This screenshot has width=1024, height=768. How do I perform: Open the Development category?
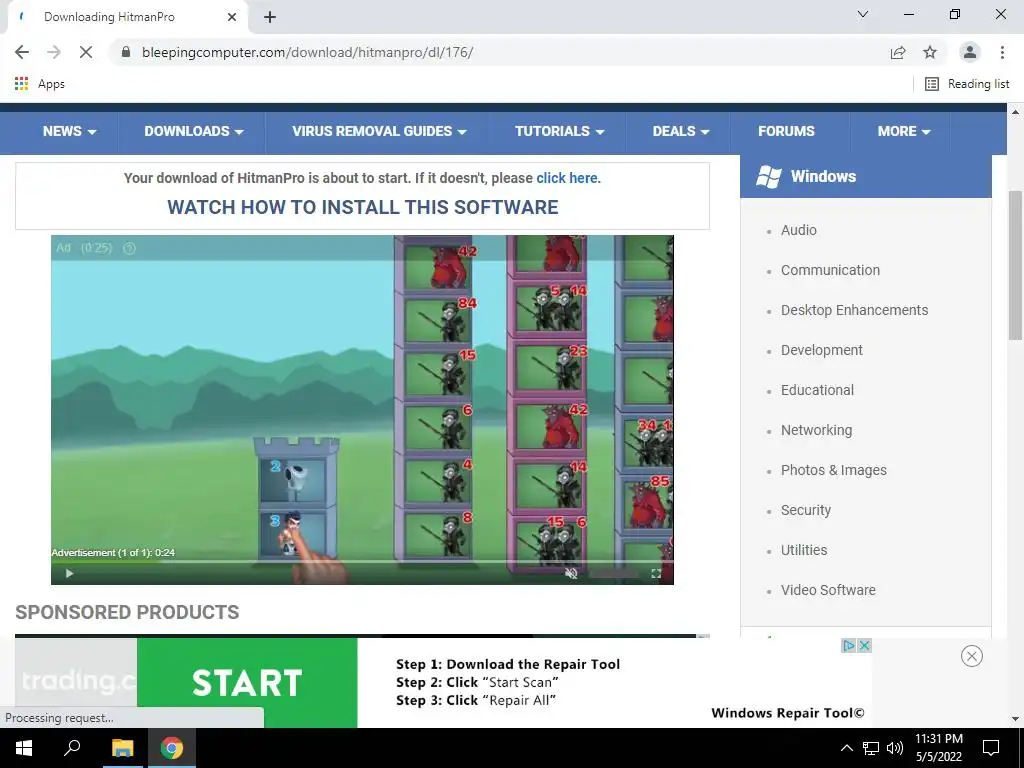tap(822, 350)
